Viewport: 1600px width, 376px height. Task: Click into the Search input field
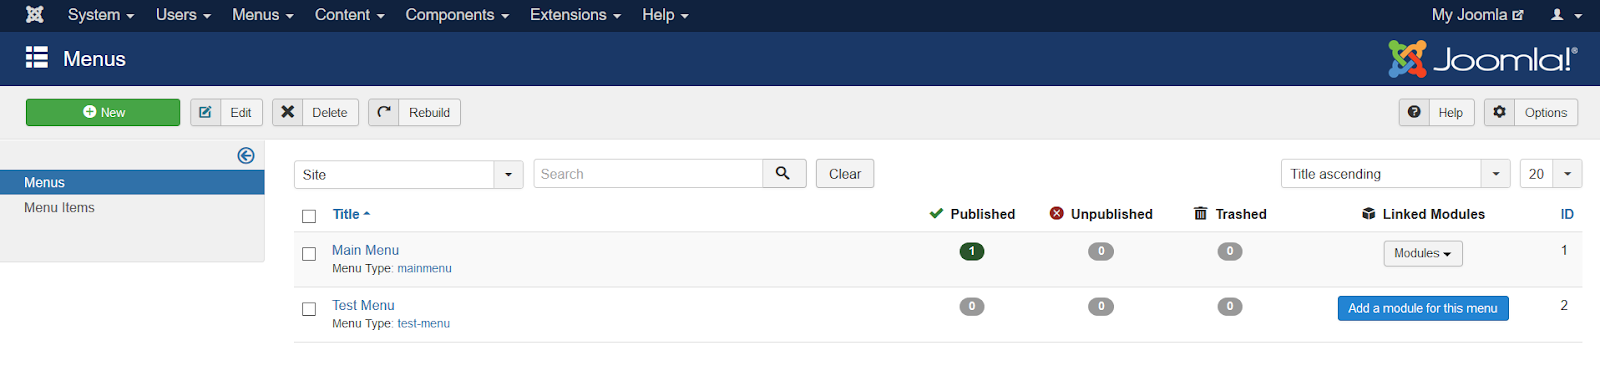click(x=648, y=174)
